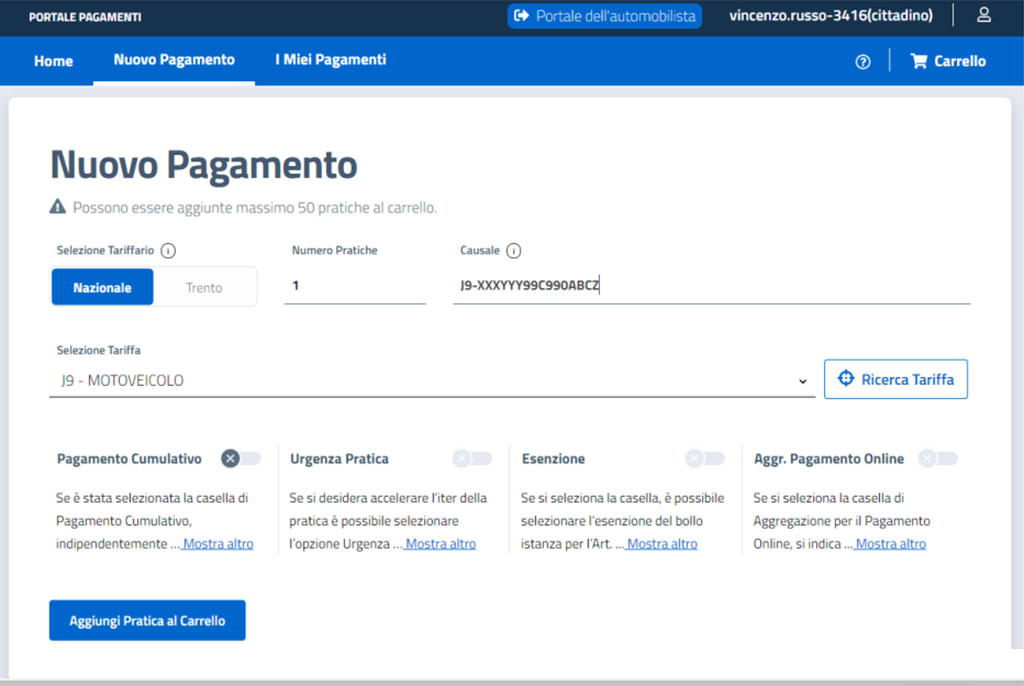This screenshot has height=686, width=1024.
Task: Toggle Esenzione switch
Action: [705, 459]
